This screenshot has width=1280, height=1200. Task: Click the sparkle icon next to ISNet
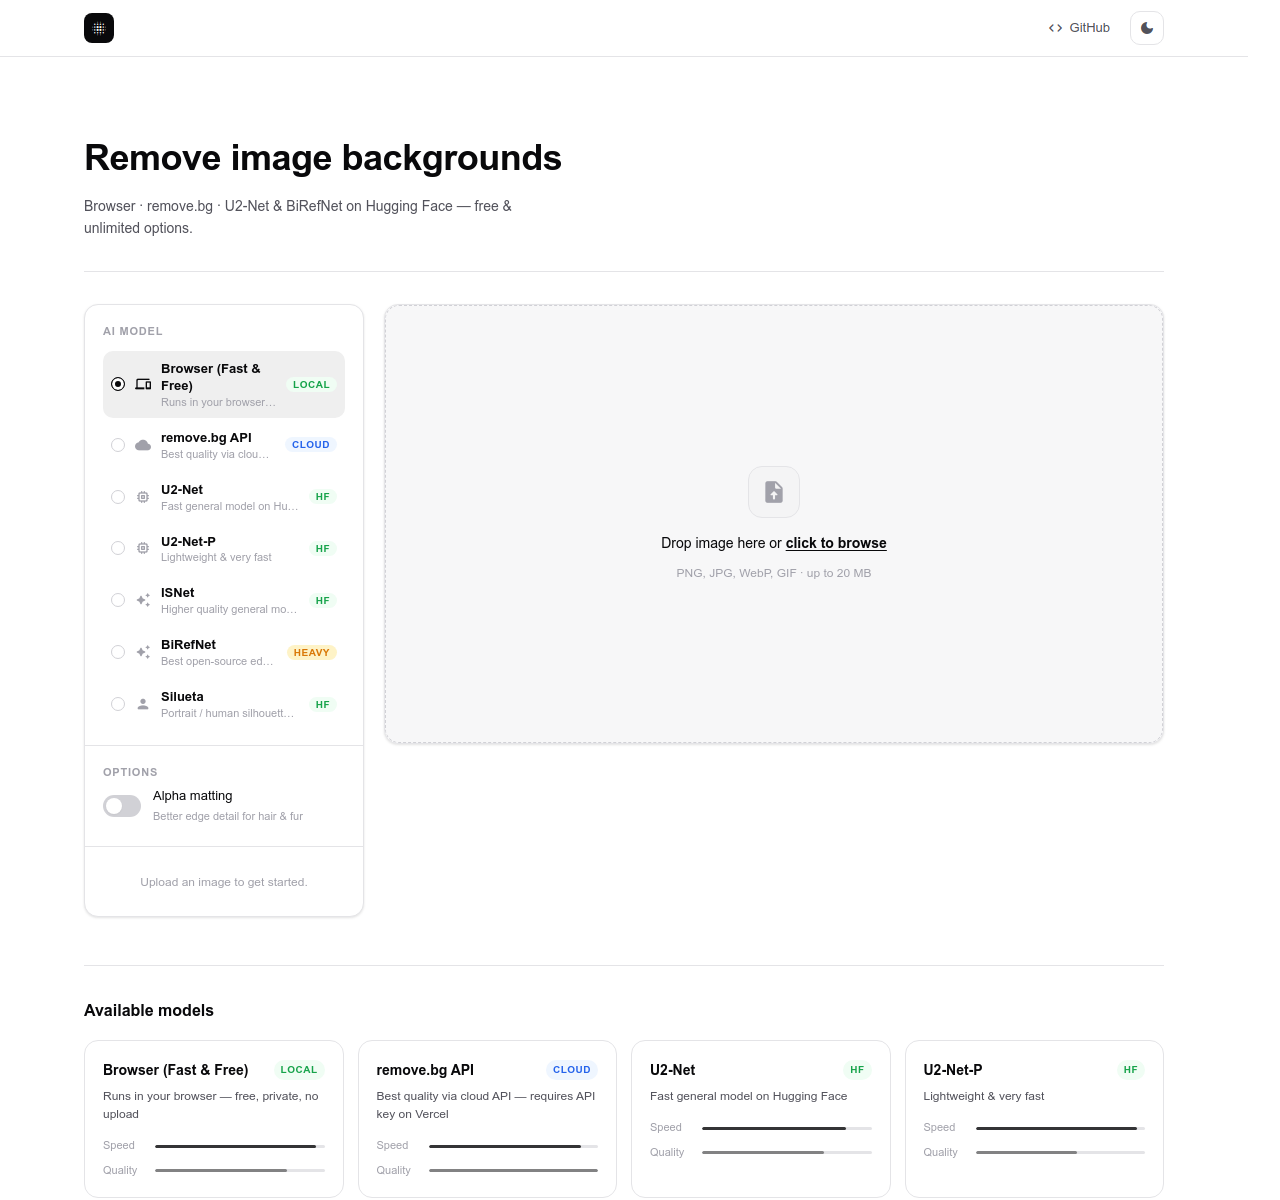[143, 600]
